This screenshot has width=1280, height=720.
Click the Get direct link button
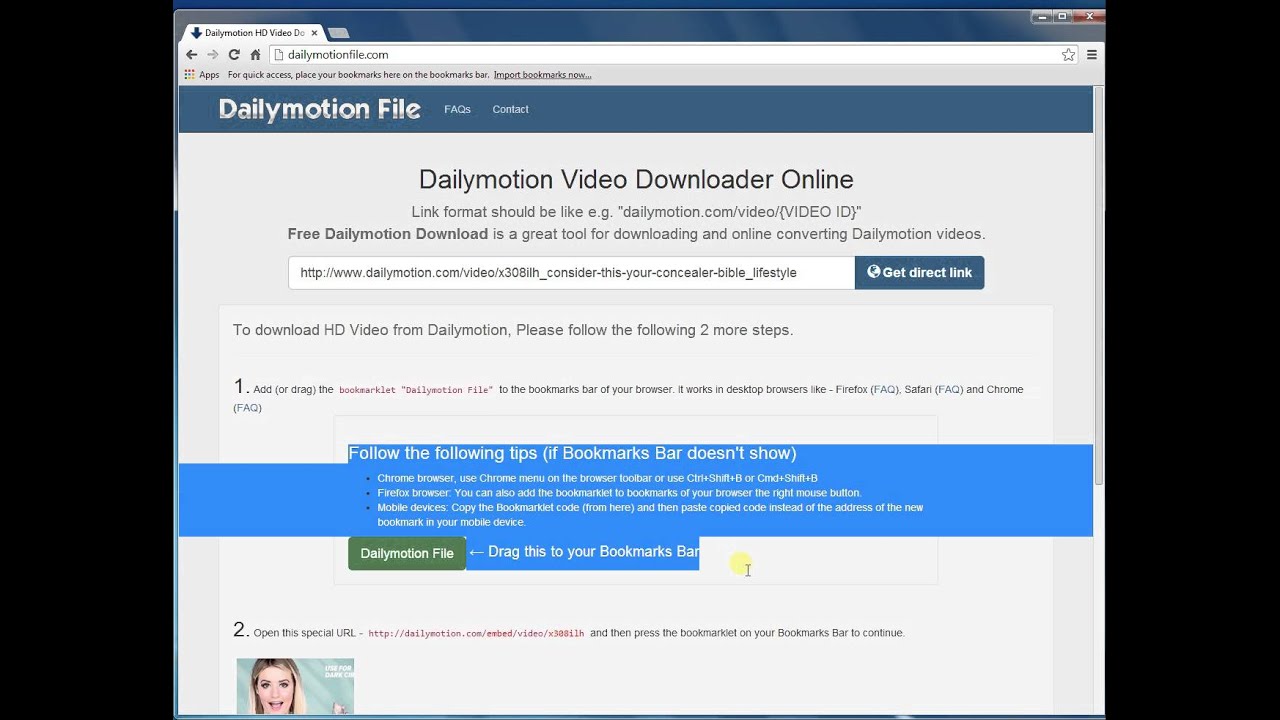[919, 272]
